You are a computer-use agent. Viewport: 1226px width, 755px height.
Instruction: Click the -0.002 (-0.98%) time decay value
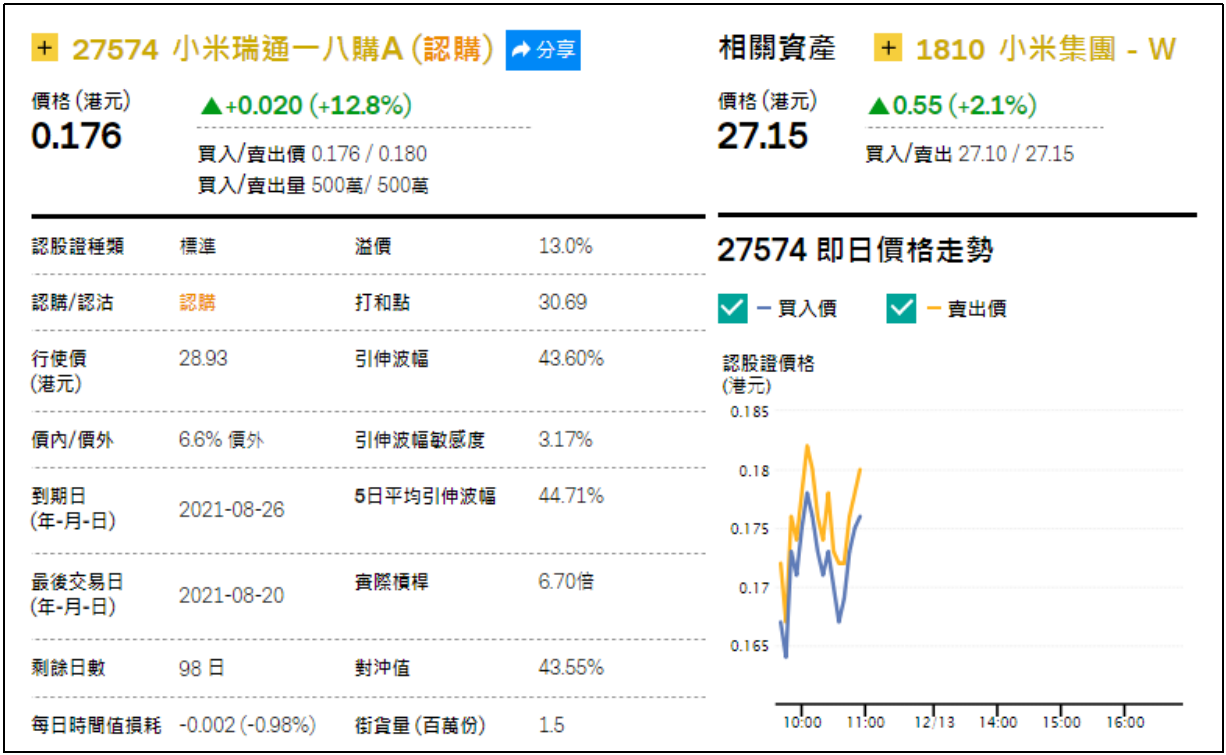click(x=248, y=724)
